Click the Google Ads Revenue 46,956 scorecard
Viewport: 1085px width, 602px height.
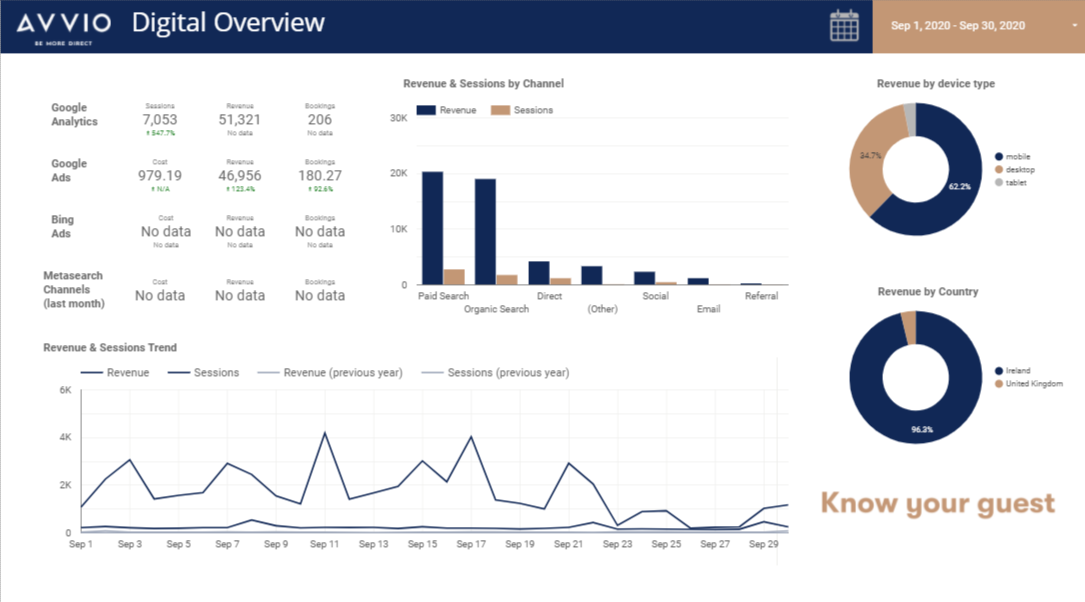coord(239,176)
